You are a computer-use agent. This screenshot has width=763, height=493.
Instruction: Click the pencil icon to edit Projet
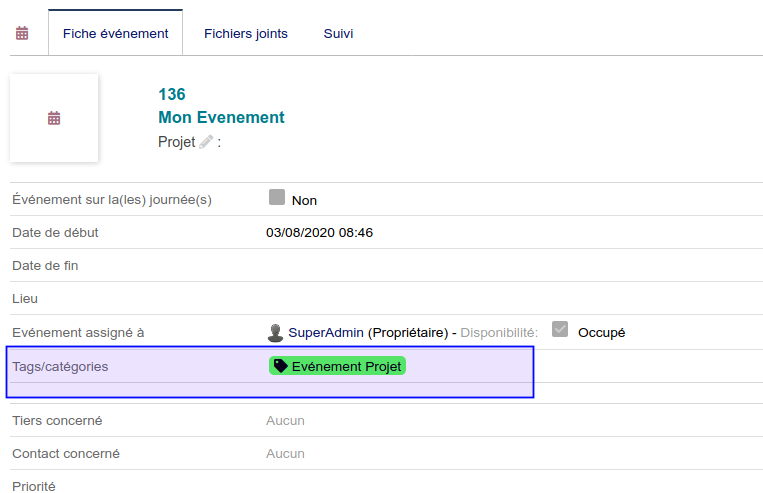[x=206, y=142]
